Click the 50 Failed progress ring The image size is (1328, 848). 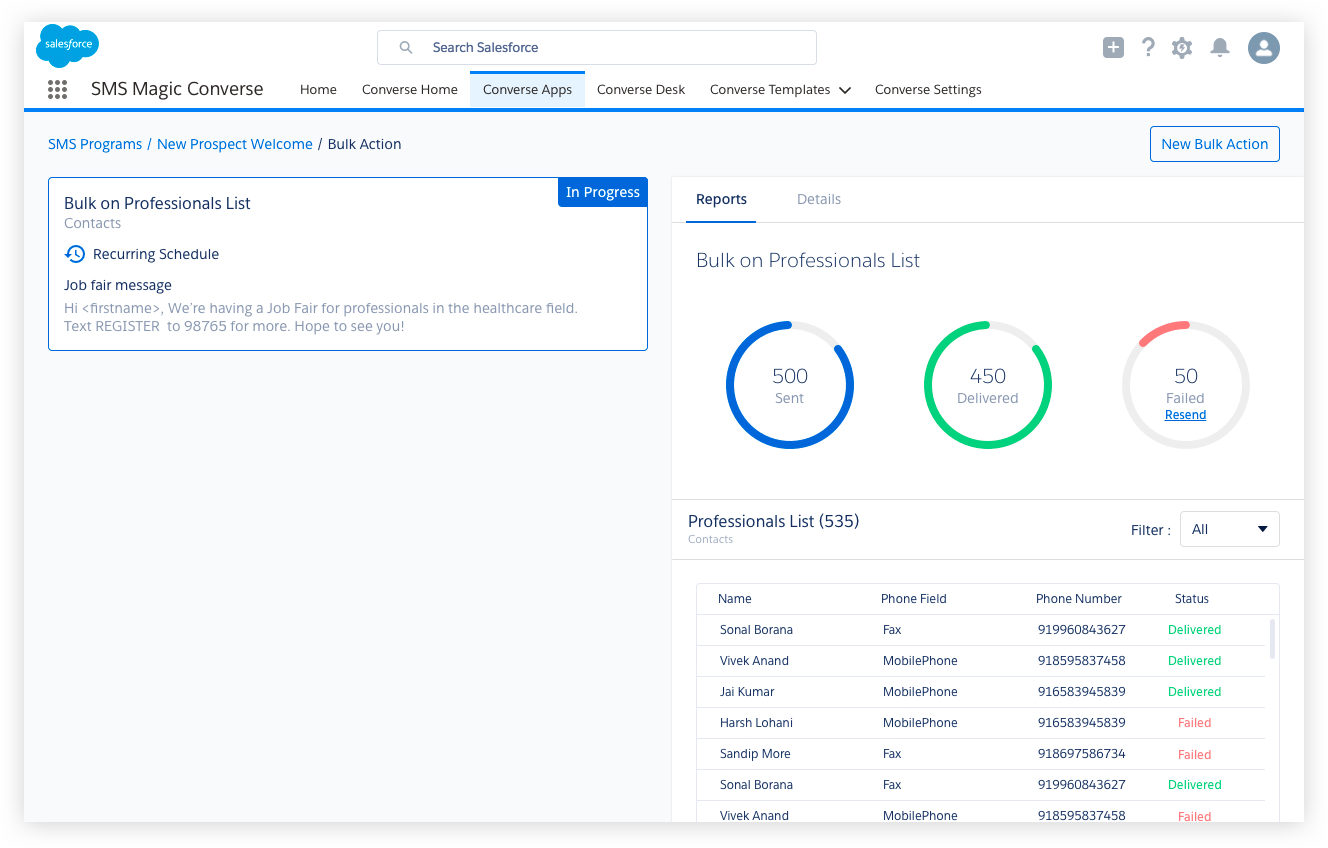(x=1186, y=385)
